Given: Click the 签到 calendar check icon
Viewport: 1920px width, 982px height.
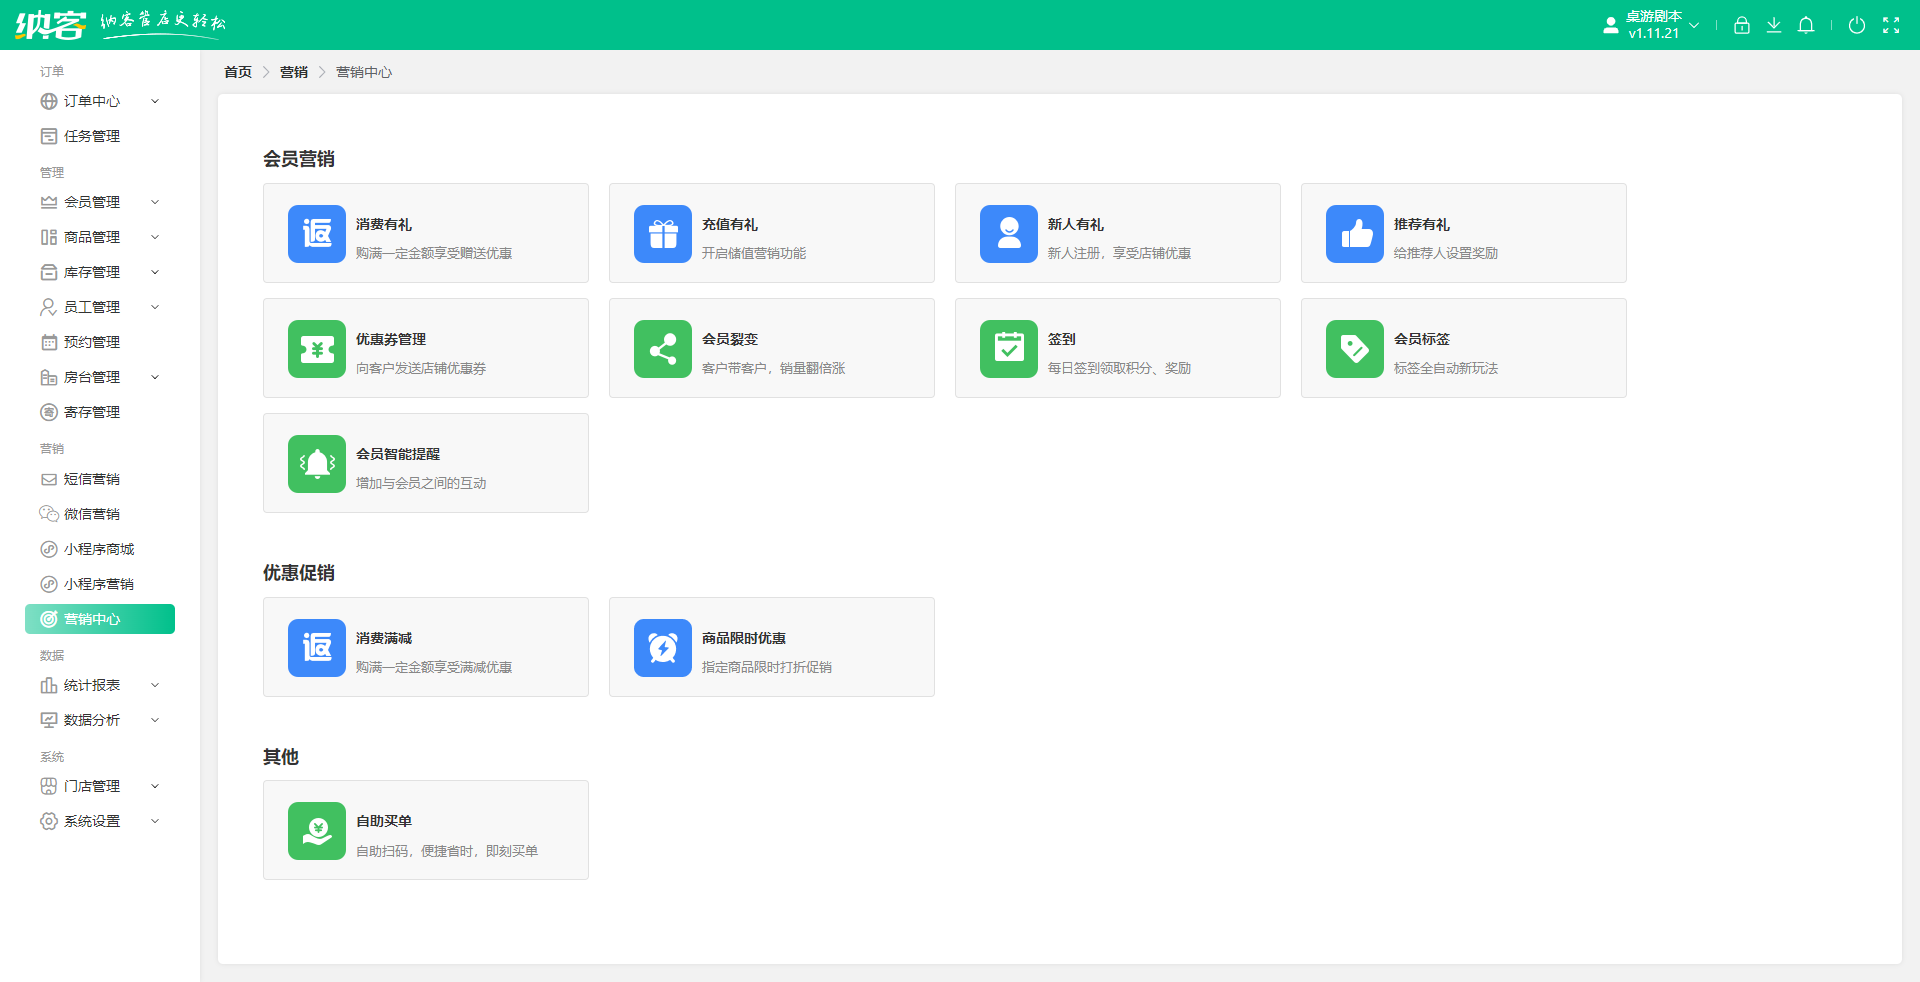Looking at the screenshot, I should 1008,349.
